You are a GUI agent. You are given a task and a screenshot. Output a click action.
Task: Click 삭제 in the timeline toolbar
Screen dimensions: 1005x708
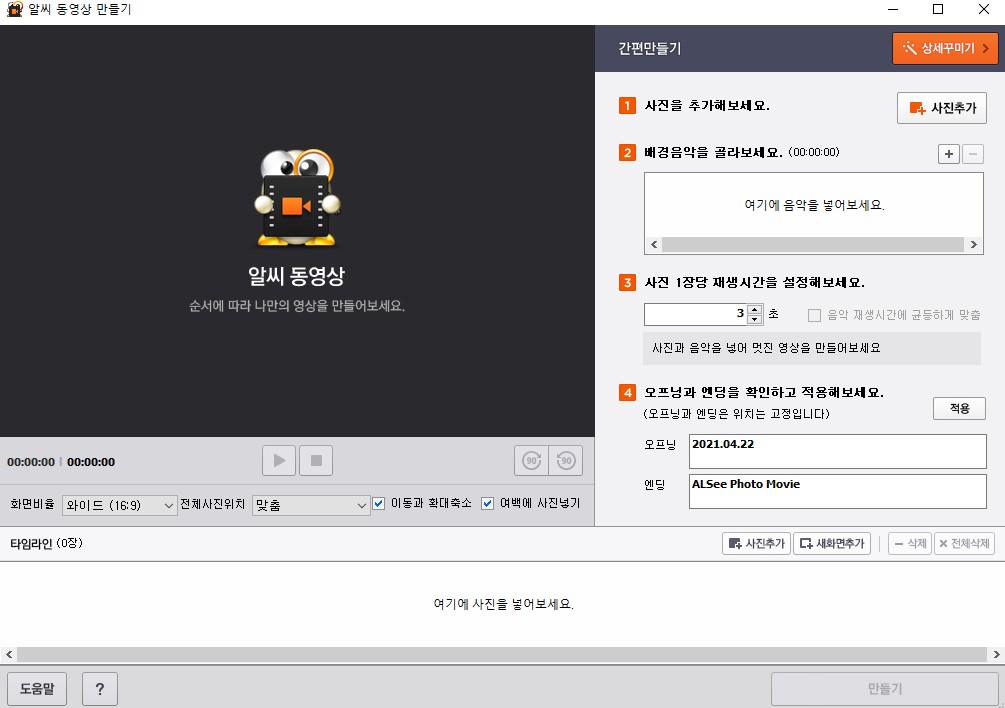tap(909, 543)
